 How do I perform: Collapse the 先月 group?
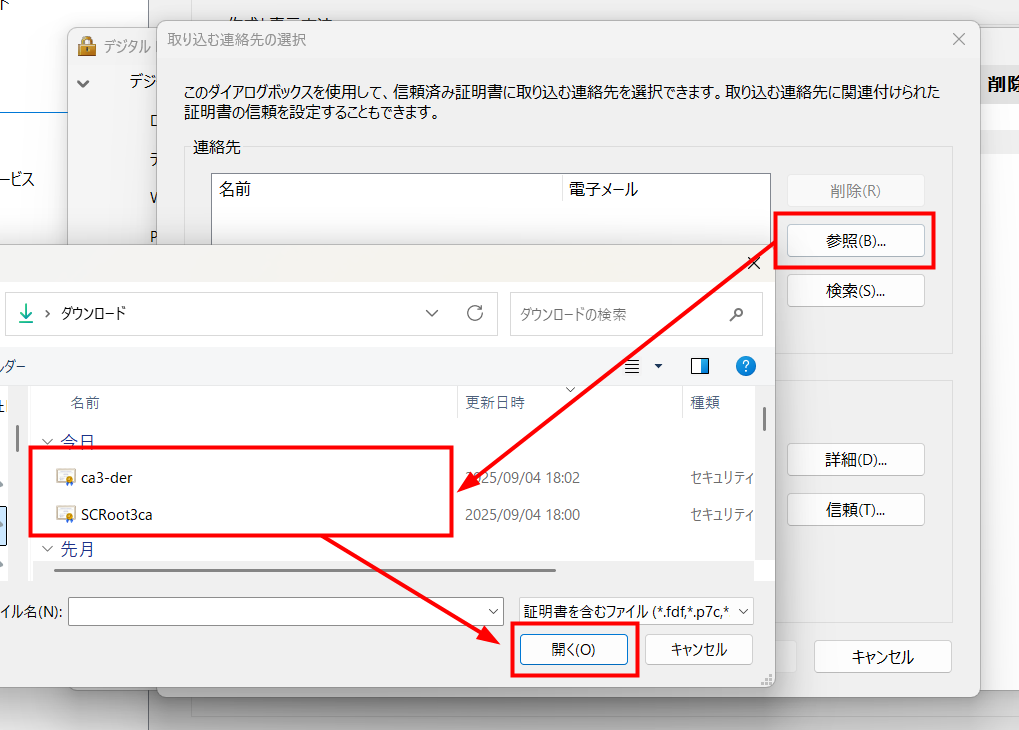(47, 549)
